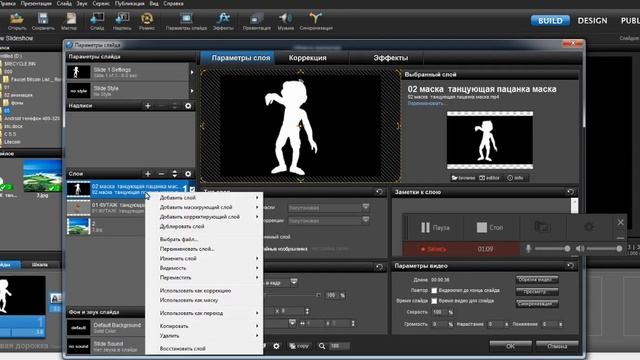Image resolution: width=640 pixels, height=360 pixels.
Task: Open the Музыка toolbar icon
Action: click(286, 21)
